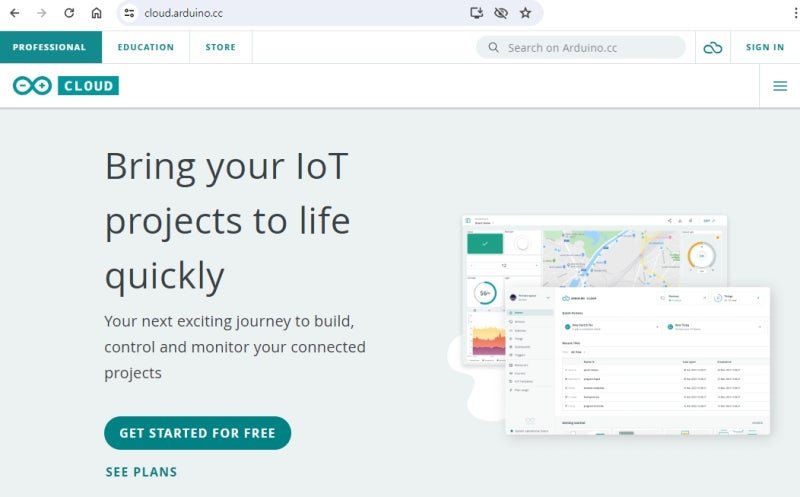This screenshot has width=800, height=497.
Task: Toggle the crossed-out eye tracking protection icon
Action: pos(501,13)
